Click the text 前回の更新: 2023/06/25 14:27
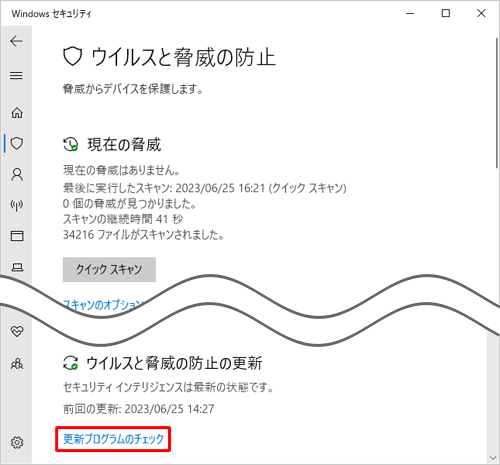 coord(139,409)
